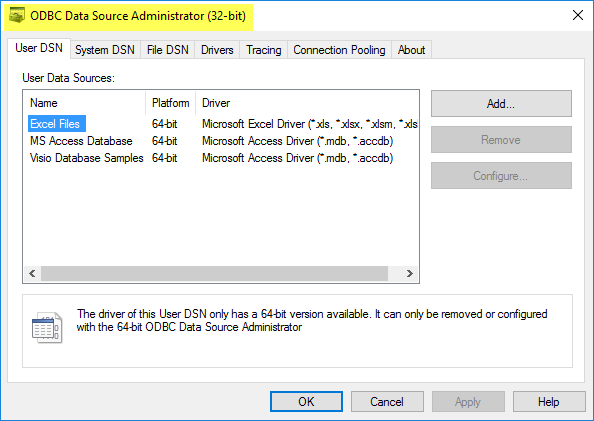The width and height of the screenshot is (594, 421).
Task: Click the right scroll arrow in list
Action: (410, 273)
